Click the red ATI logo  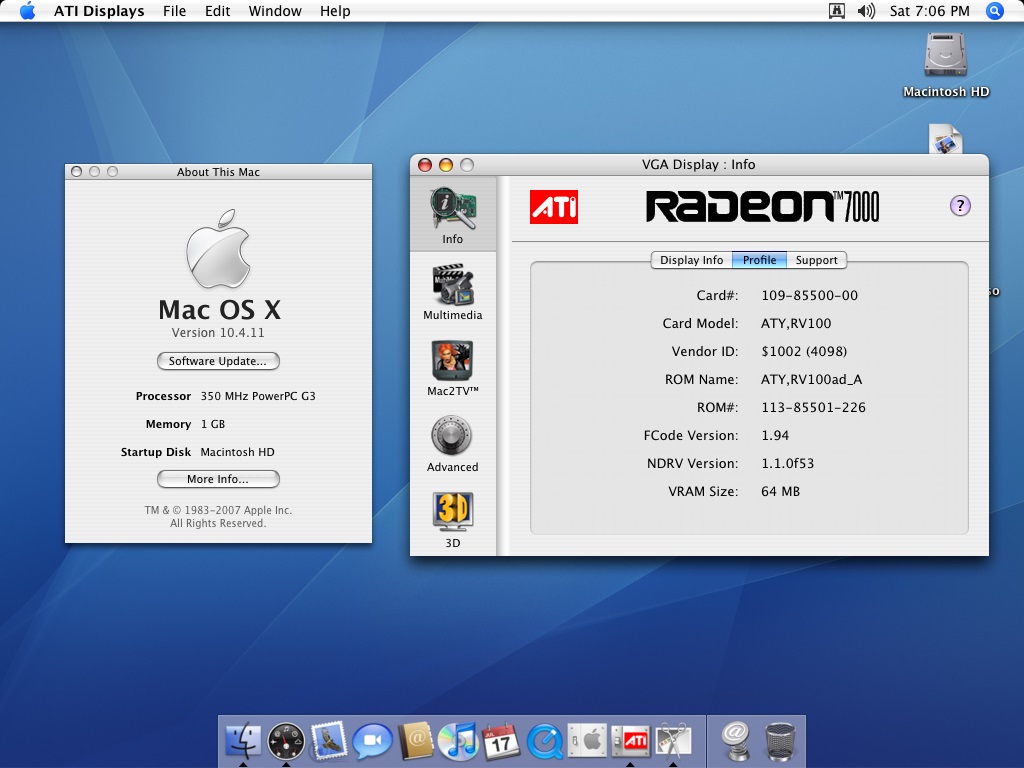(x=554, y=207)
